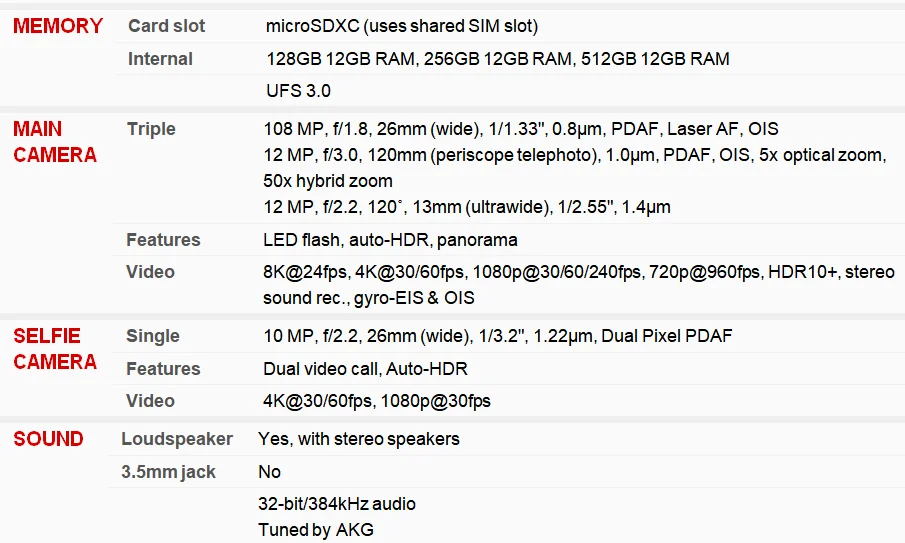The image size is (905, 543).
Task: Open the SOUND section heading
Action: tap(48, 439)
